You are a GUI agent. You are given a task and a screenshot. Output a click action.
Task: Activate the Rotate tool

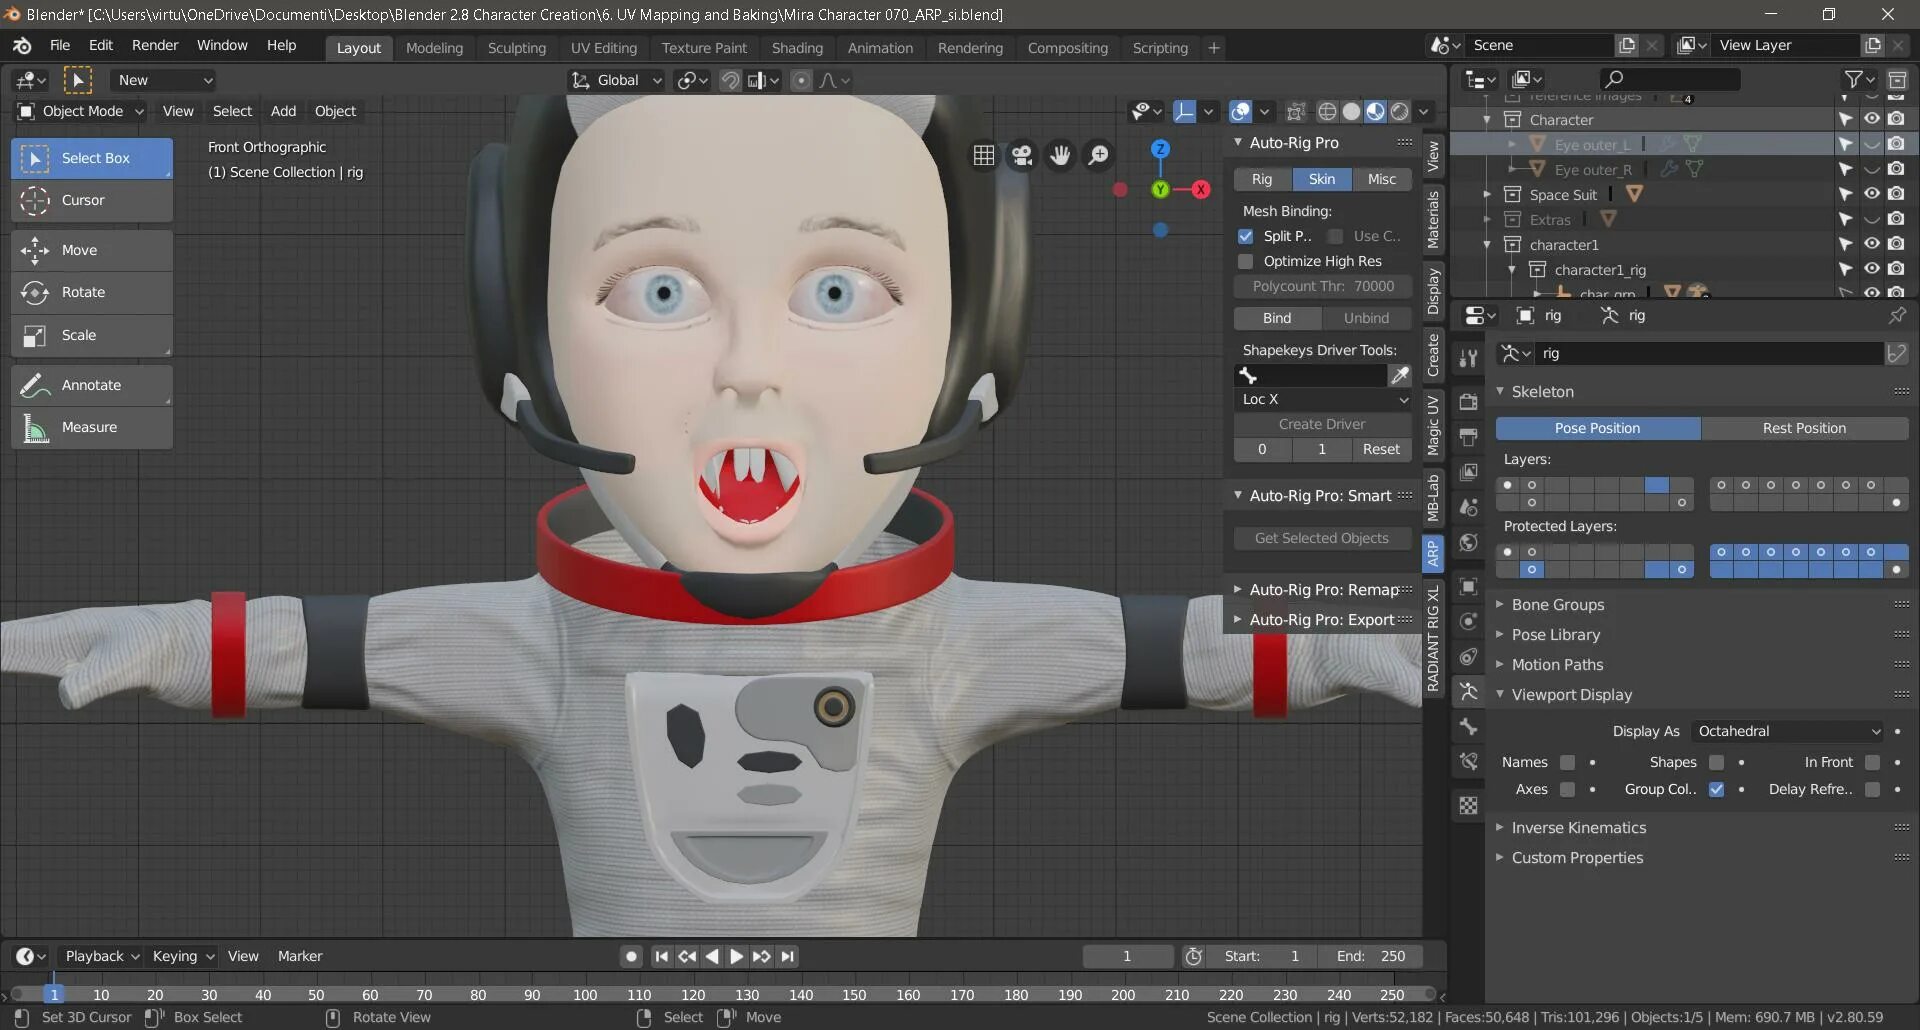[91, 292]
